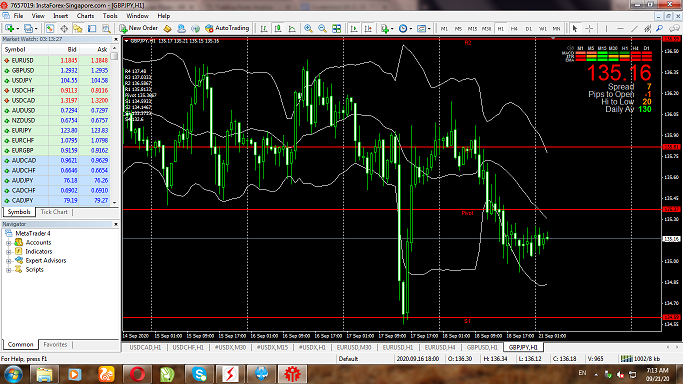Screen dimensions: 683x384
Task: Open Skype from the taskbar
Action: (x=199, y=374)
